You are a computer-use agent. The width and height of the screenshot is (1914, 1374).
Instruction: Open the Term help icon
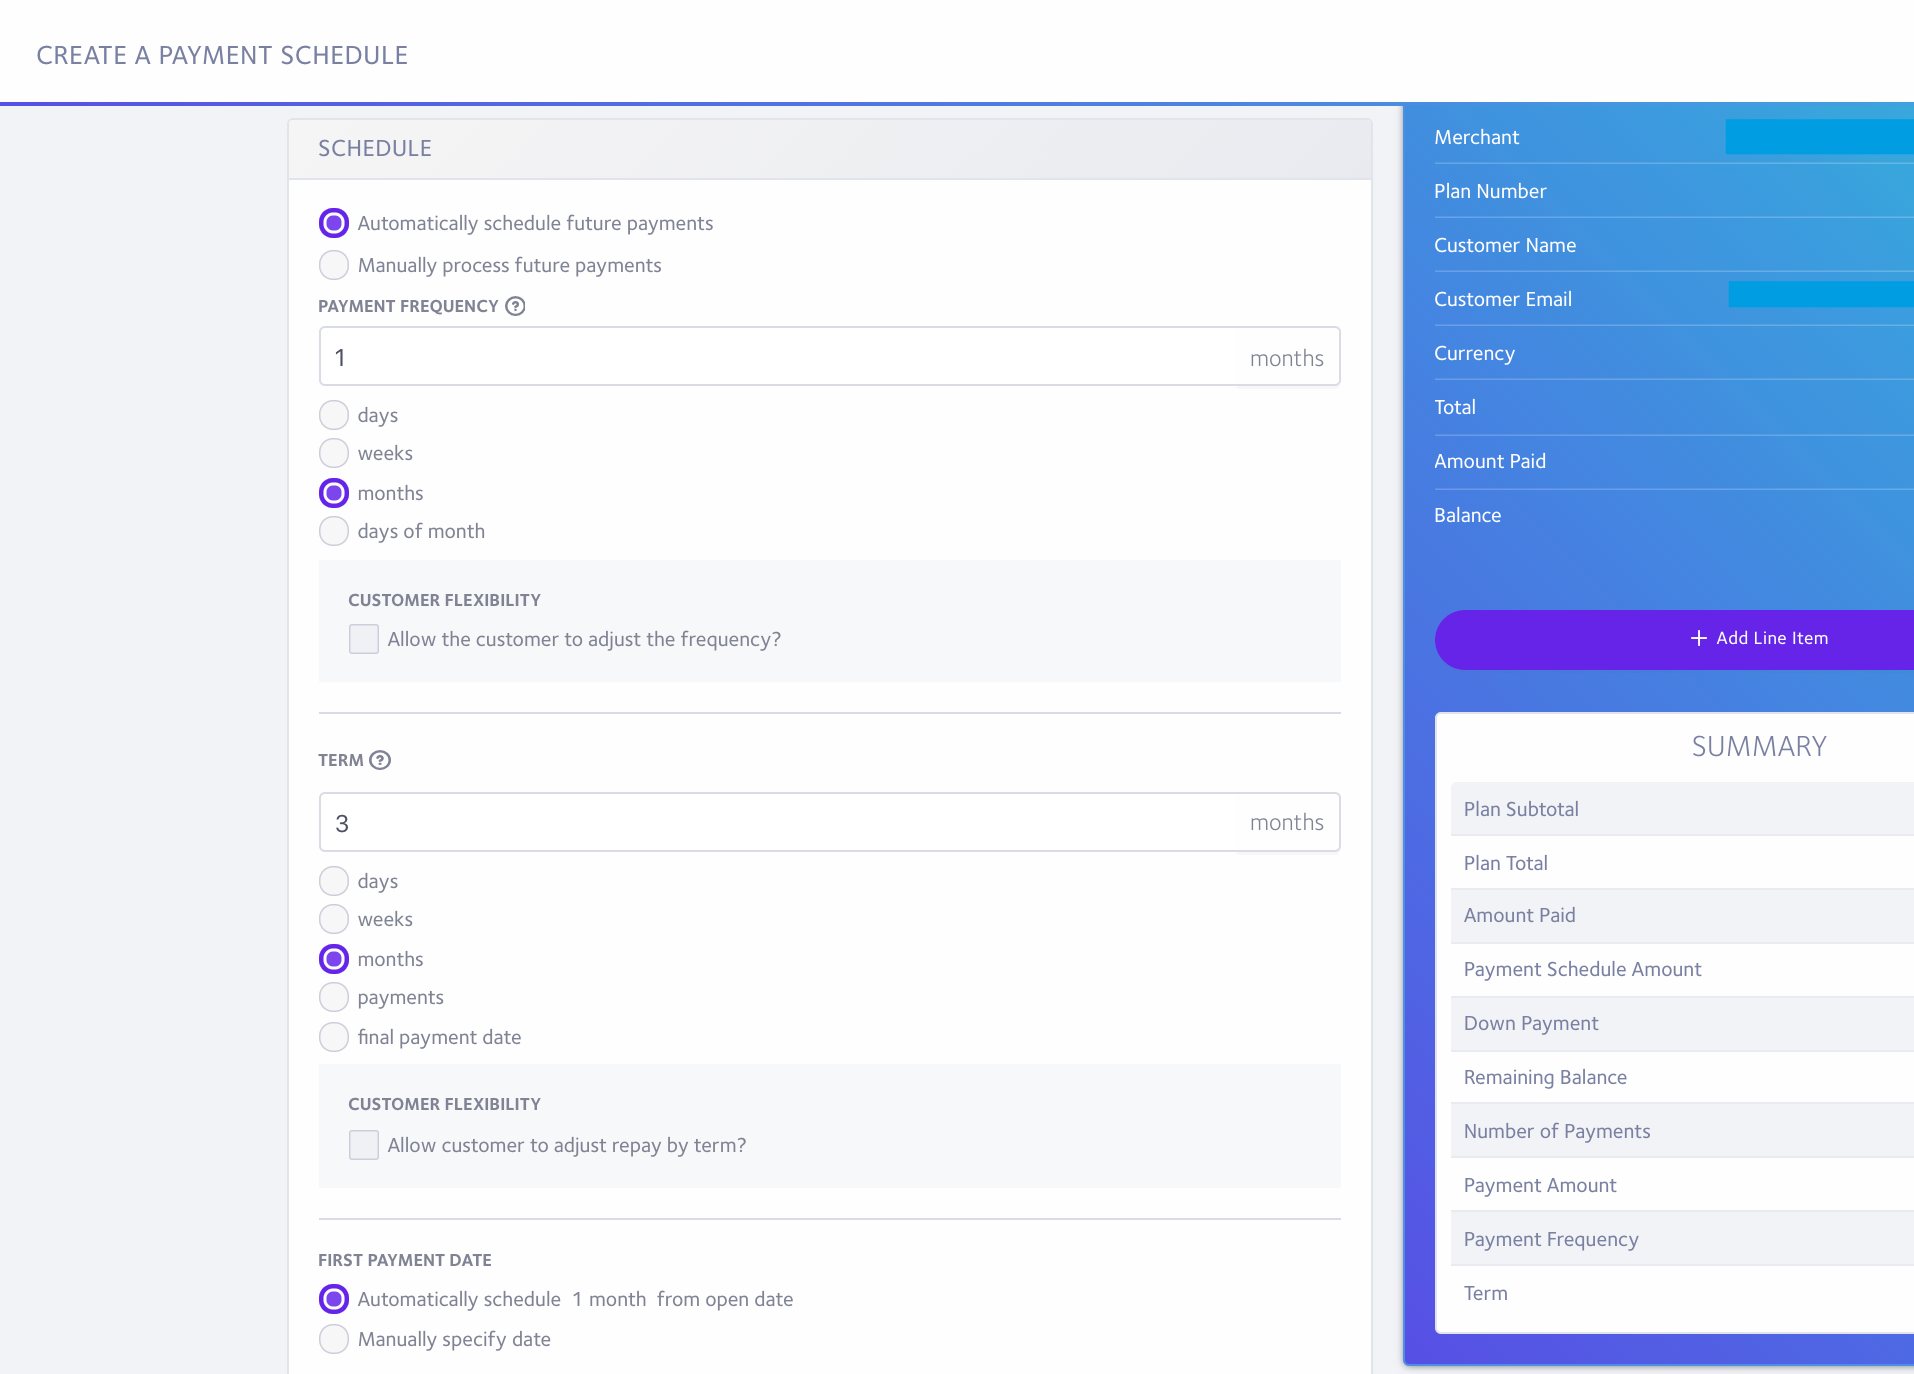pyautogui.click(x=380, y=760)
